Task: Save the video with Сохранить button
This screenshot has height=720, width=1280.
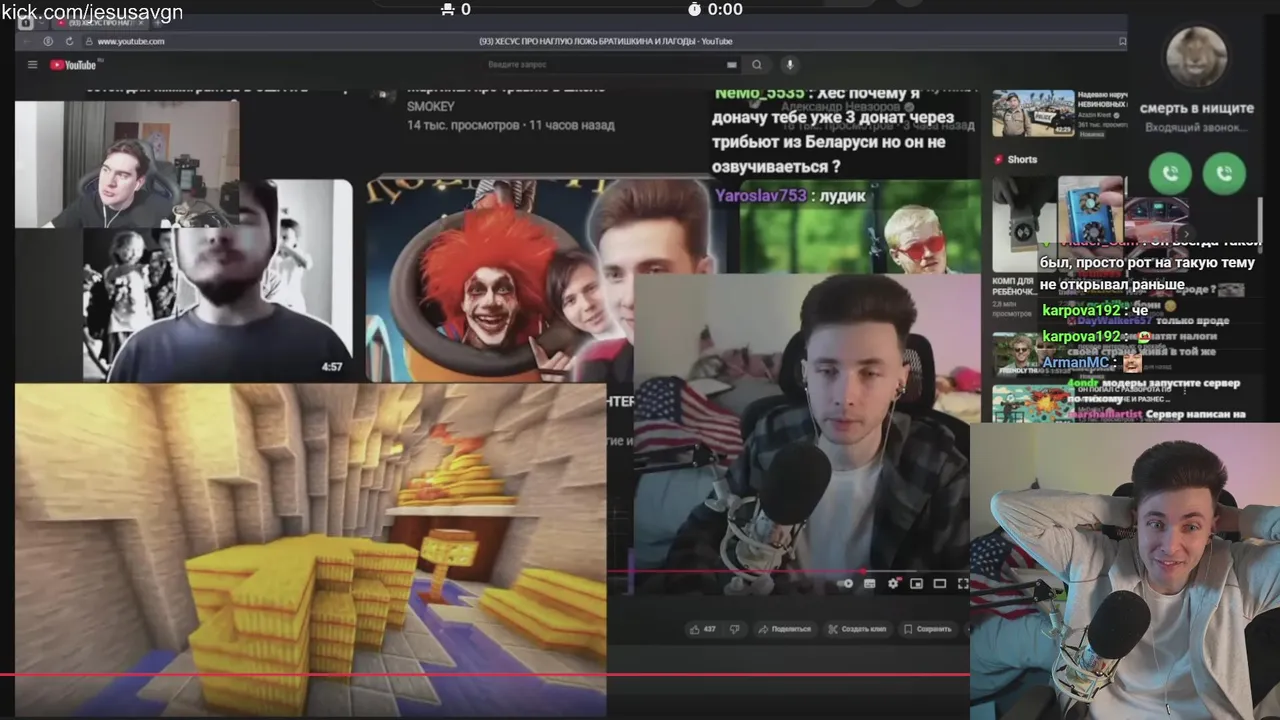Action: click(x=927, y=629)
